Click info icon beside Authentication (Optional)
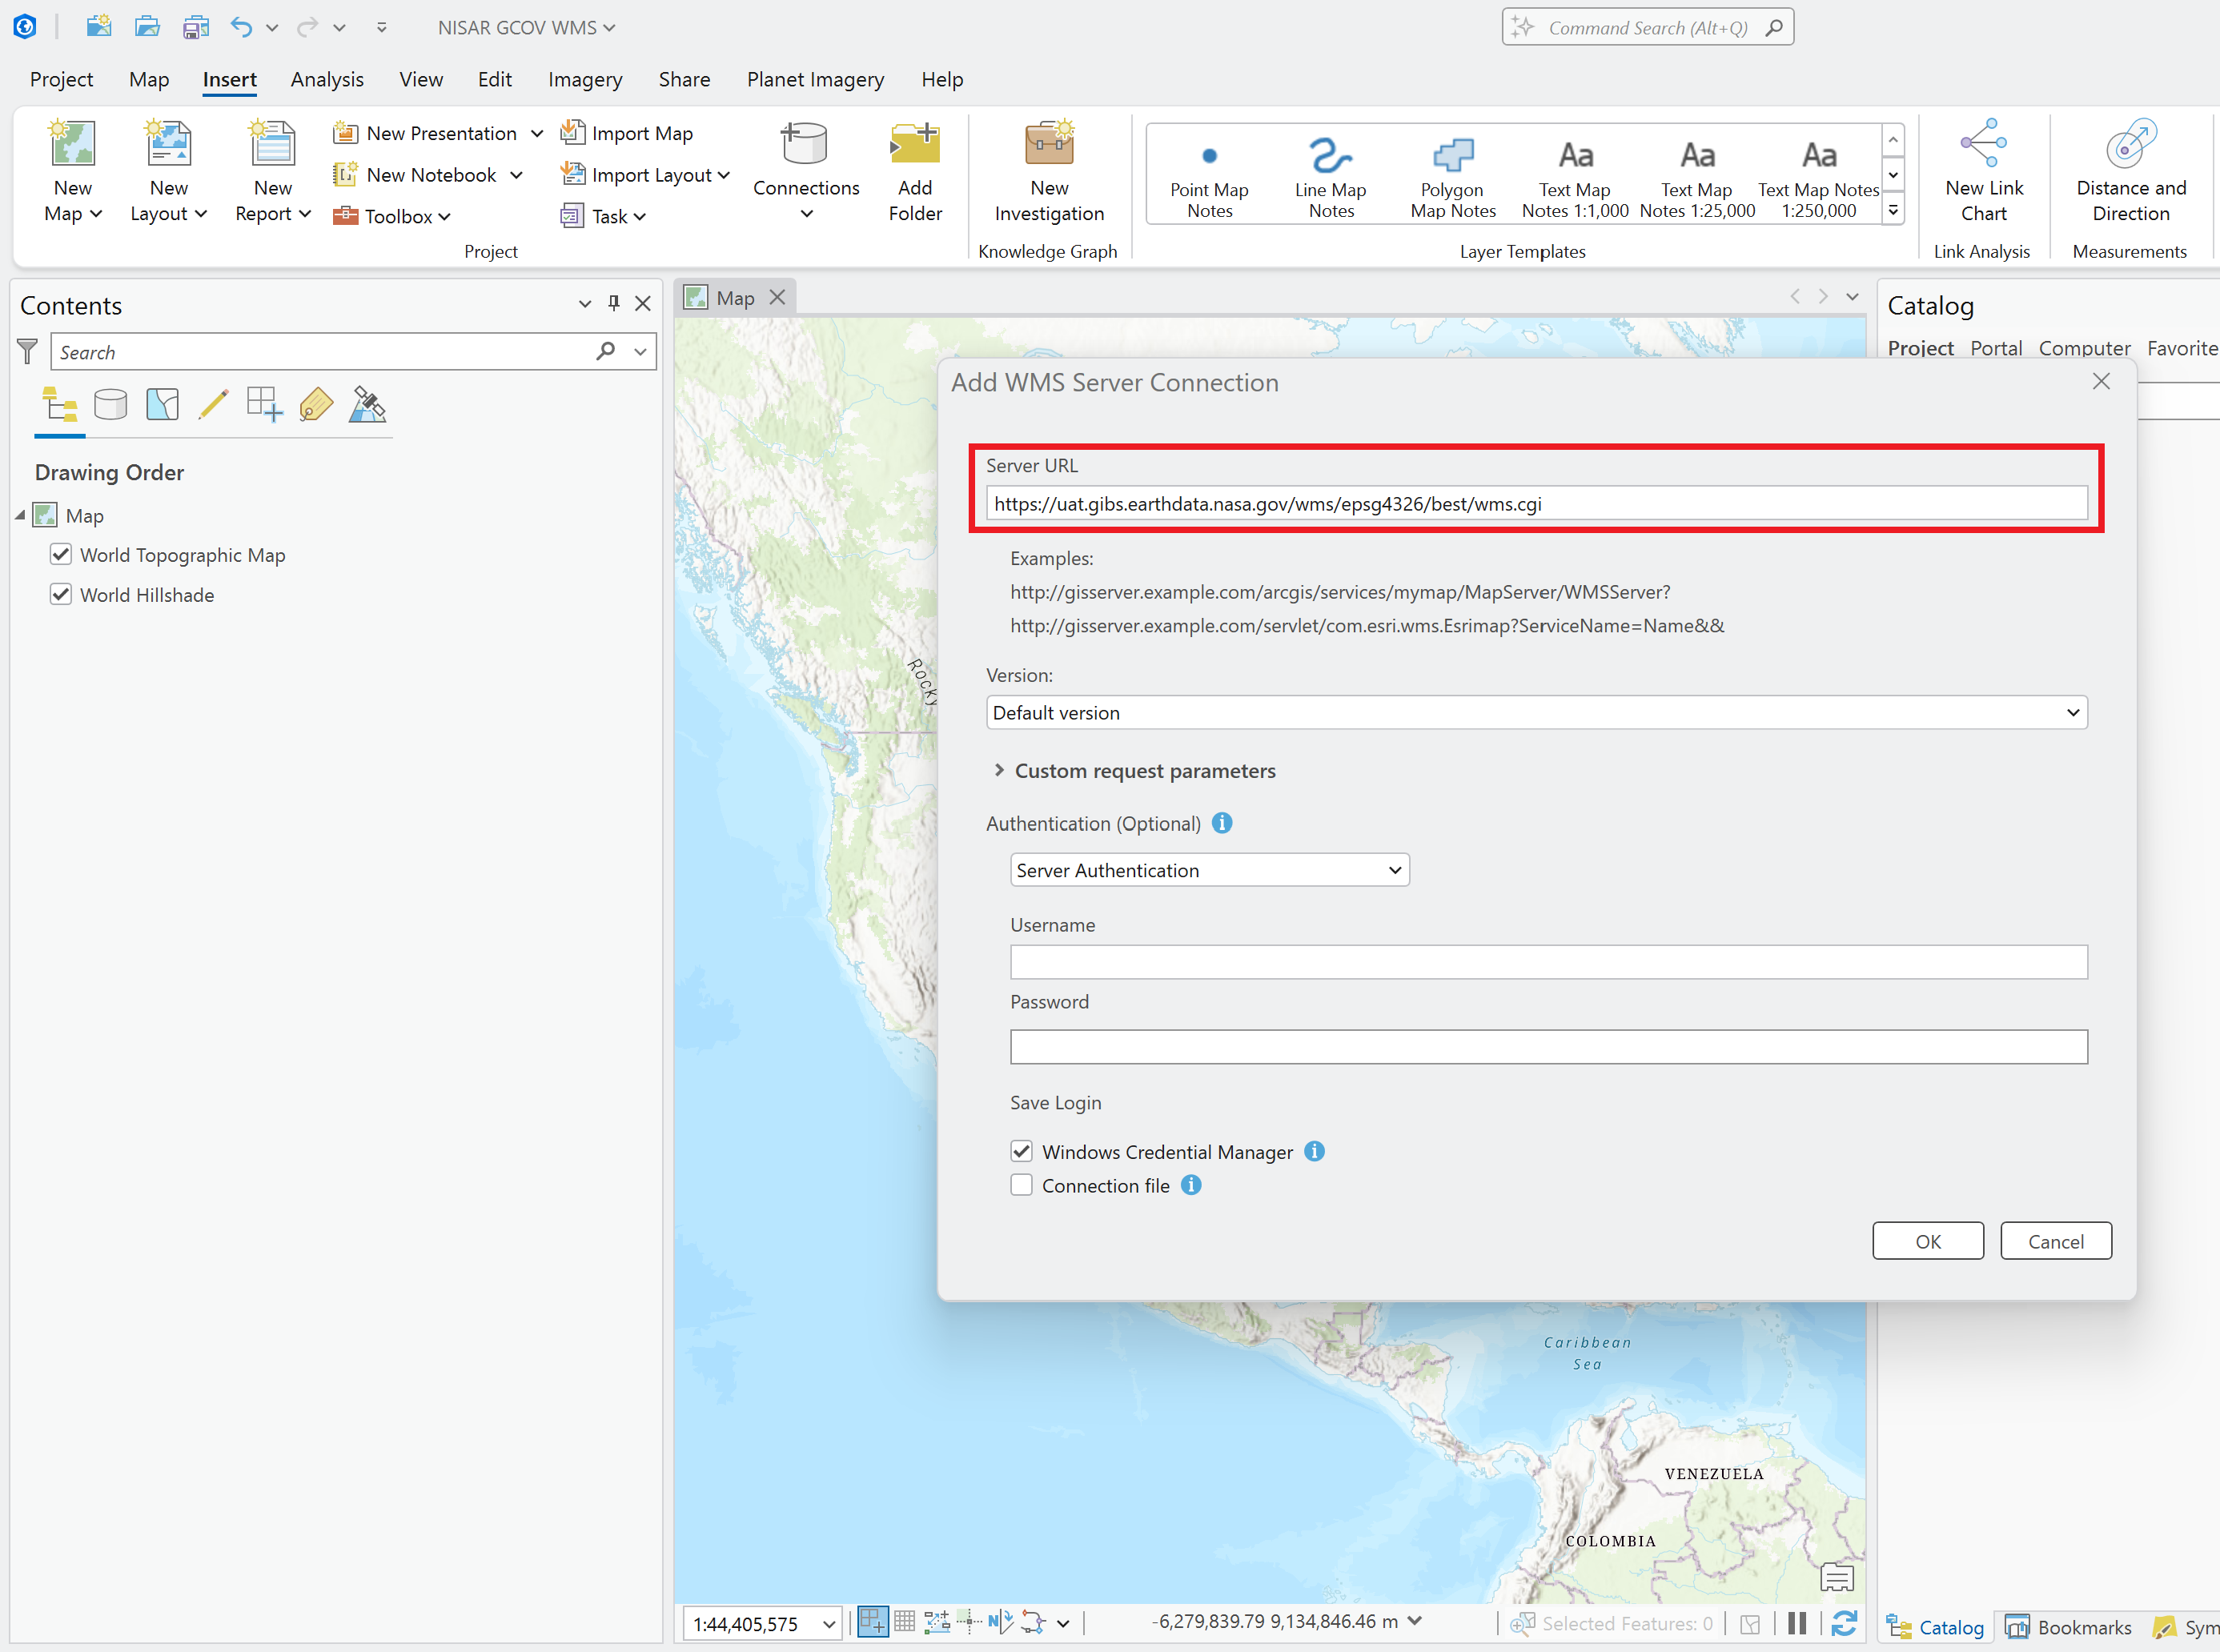The width and height of the screenshot is (2220, 1652). pyautogui.click(x=1222, y=823)
